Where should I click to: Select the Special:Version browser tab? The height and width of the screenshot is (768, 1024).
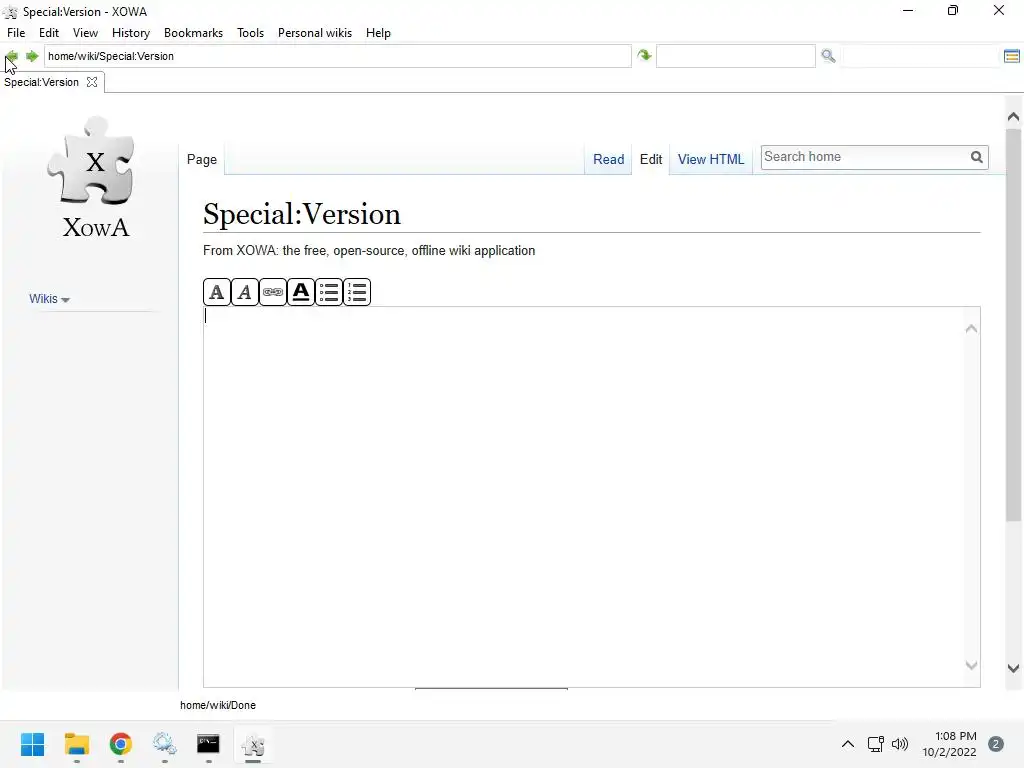[x=42, y=82]
